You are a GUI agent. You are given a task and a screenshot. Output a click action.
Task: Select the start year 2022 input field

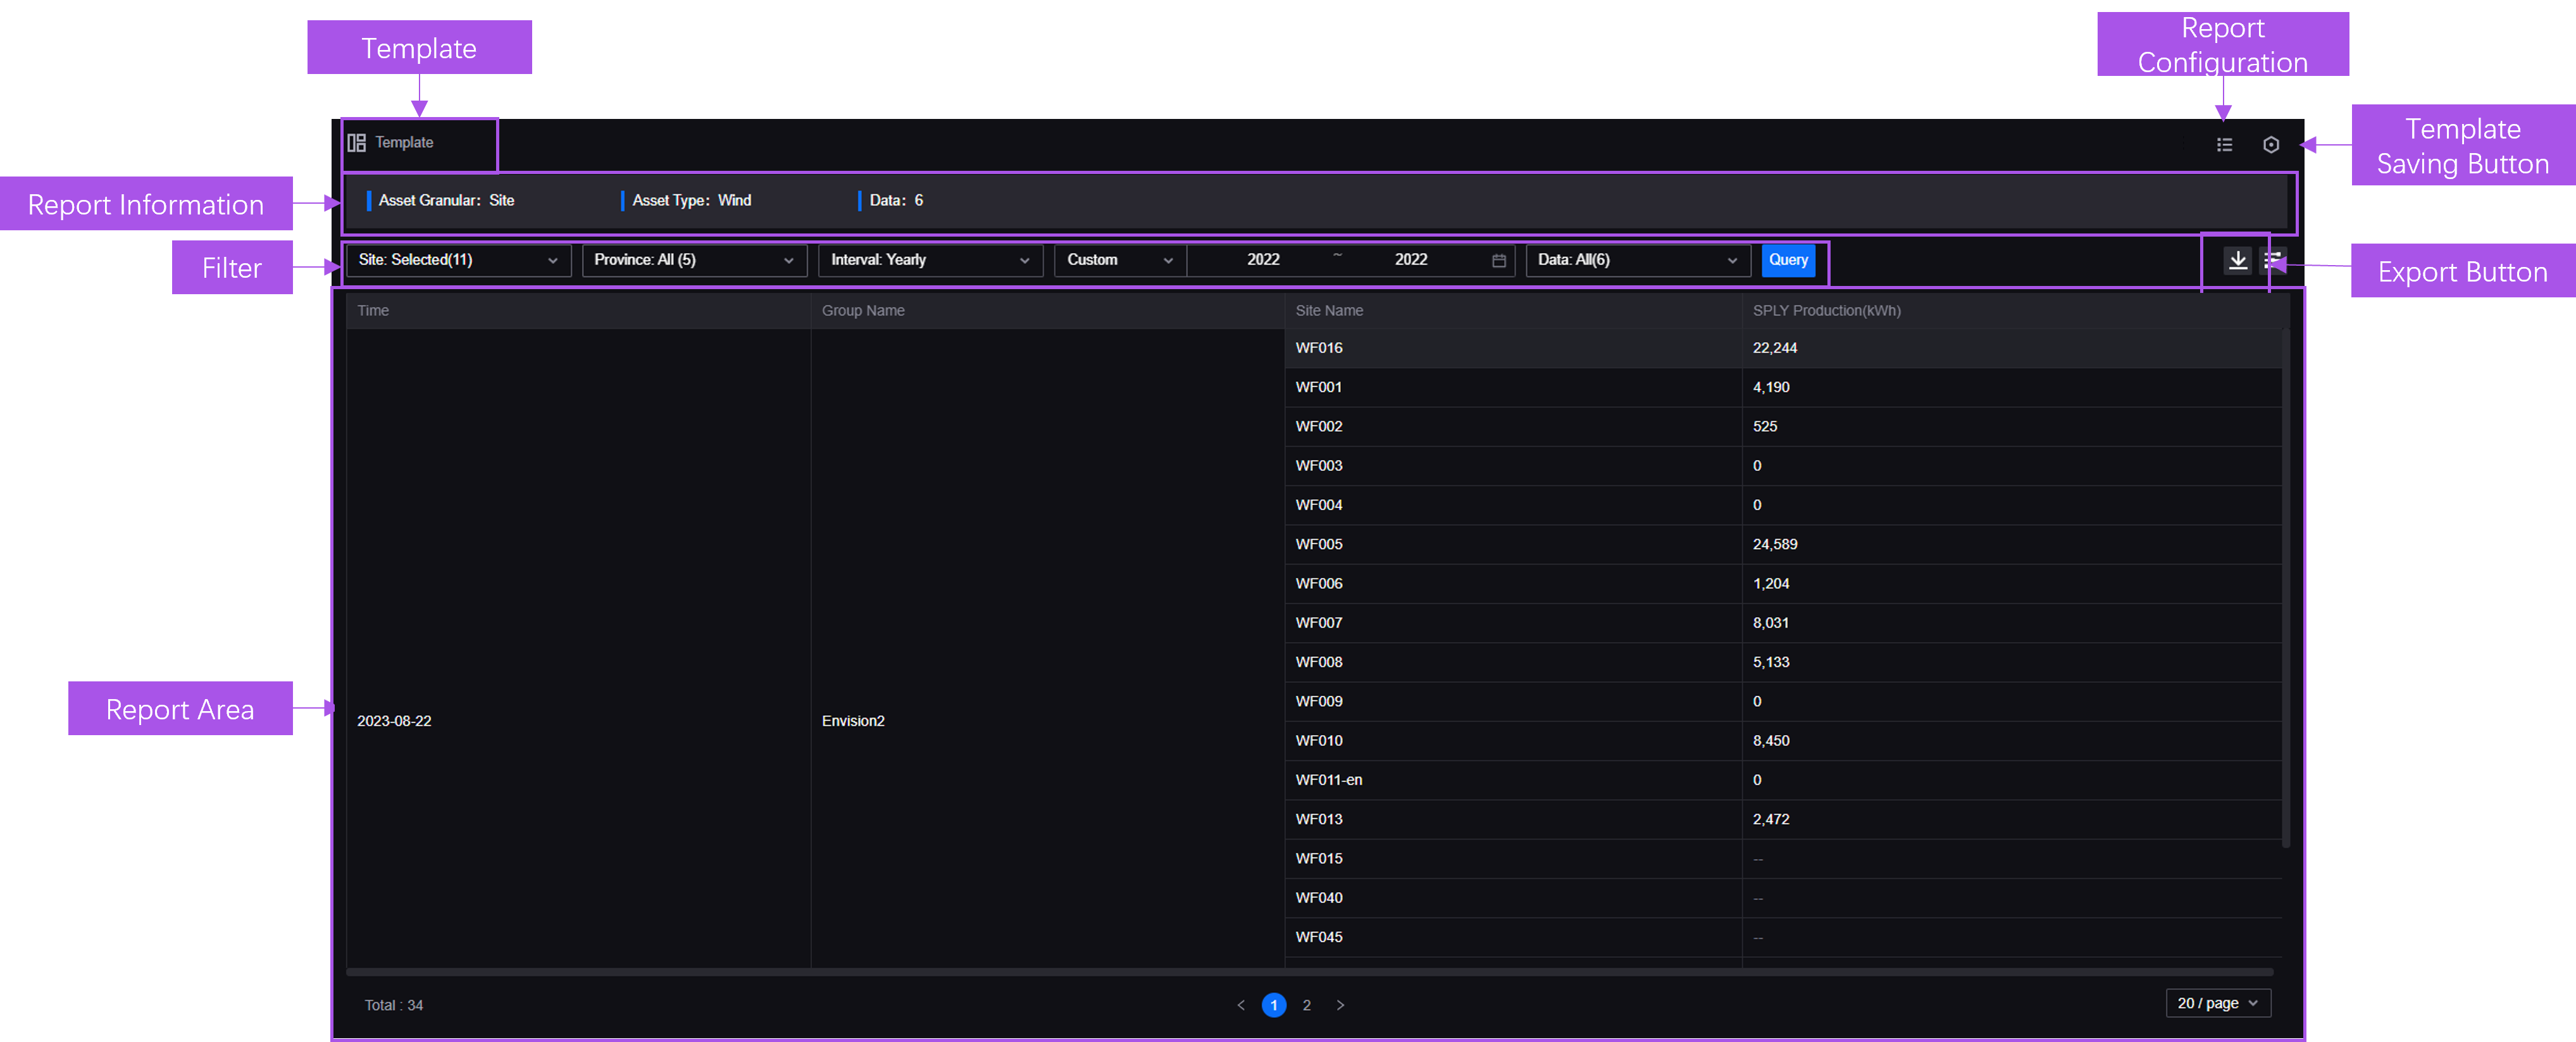point(1265,259)
